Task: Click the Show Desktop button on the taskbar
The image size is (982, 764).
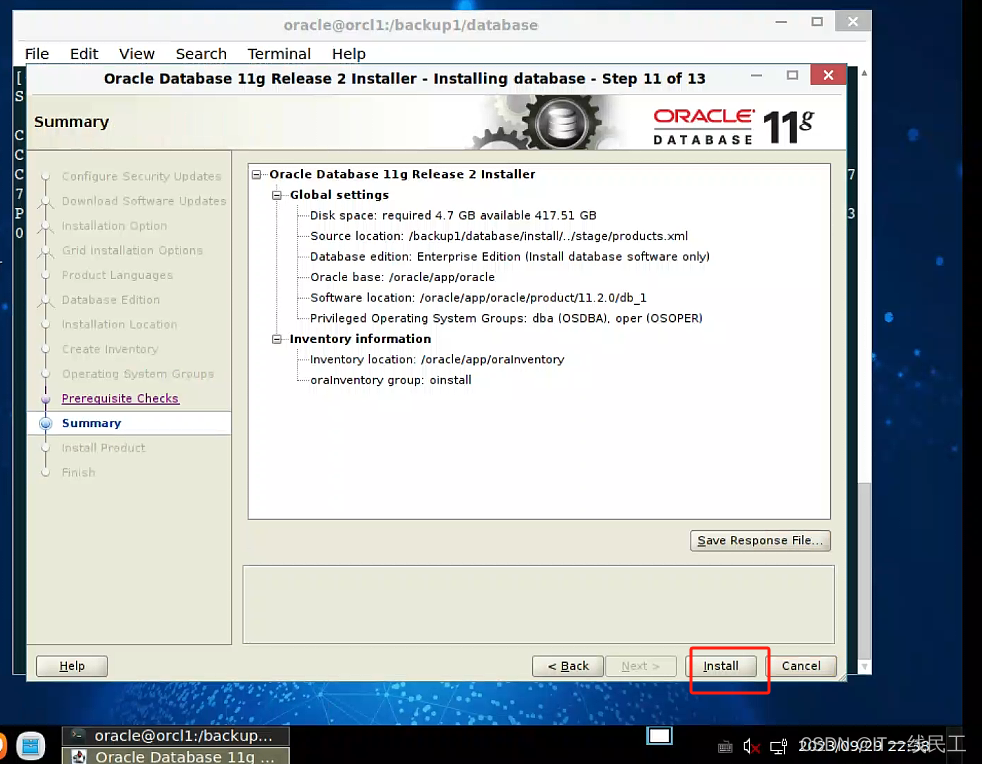Action: (660, 735)
